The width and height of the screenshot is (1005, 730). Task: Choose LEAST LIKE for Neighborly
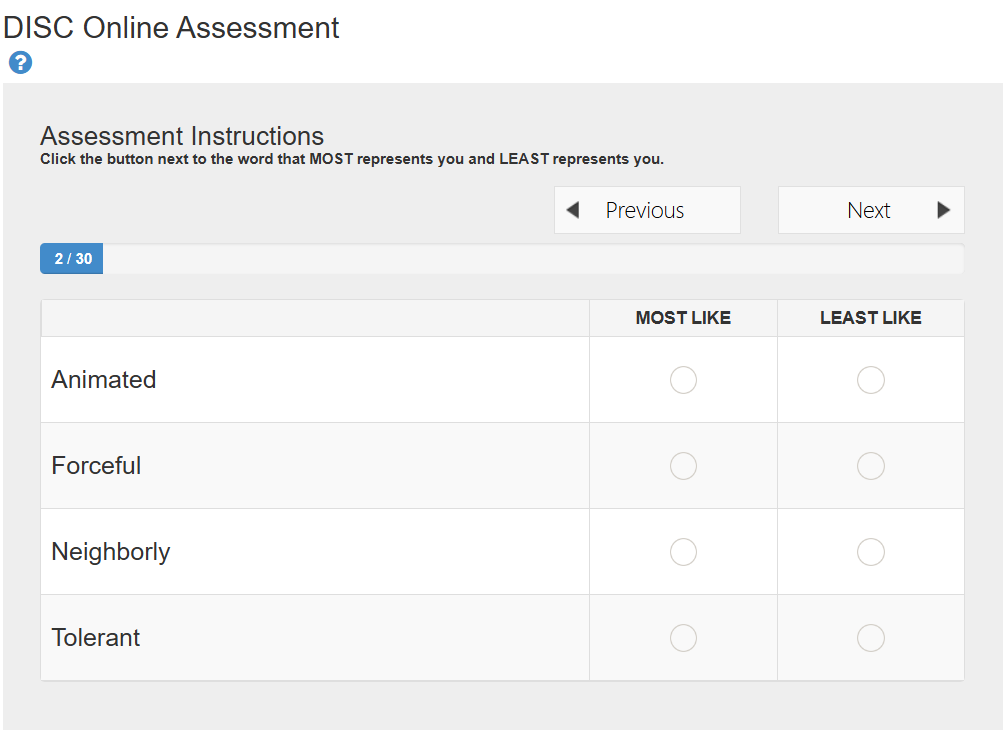pos(871,552)
